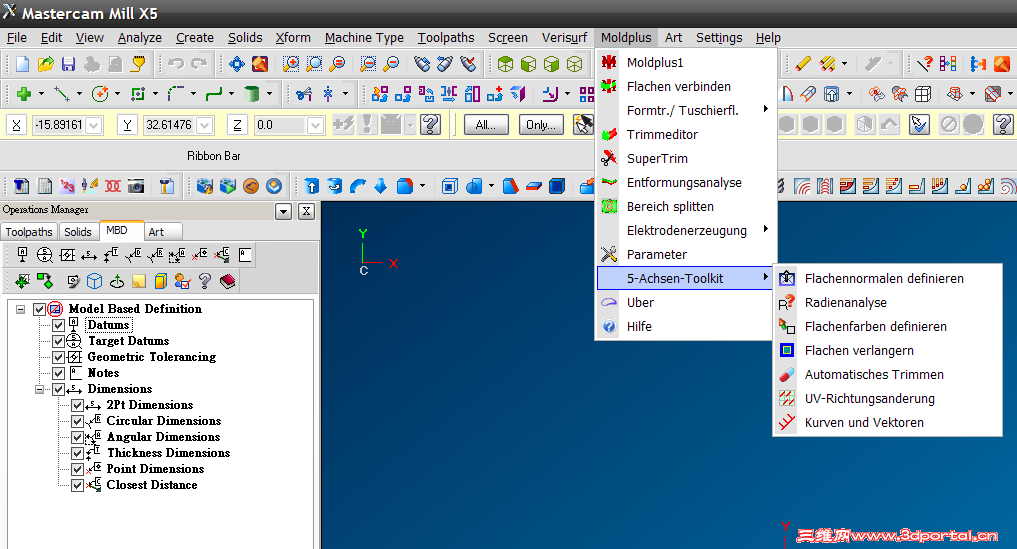Collapse the Model Based Definition tree node

[21, 309]
